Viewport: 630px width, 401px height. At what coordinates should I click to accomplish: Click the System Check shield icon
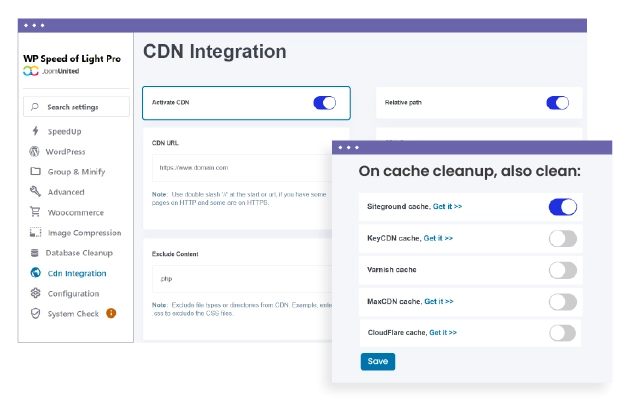point(35,313)
